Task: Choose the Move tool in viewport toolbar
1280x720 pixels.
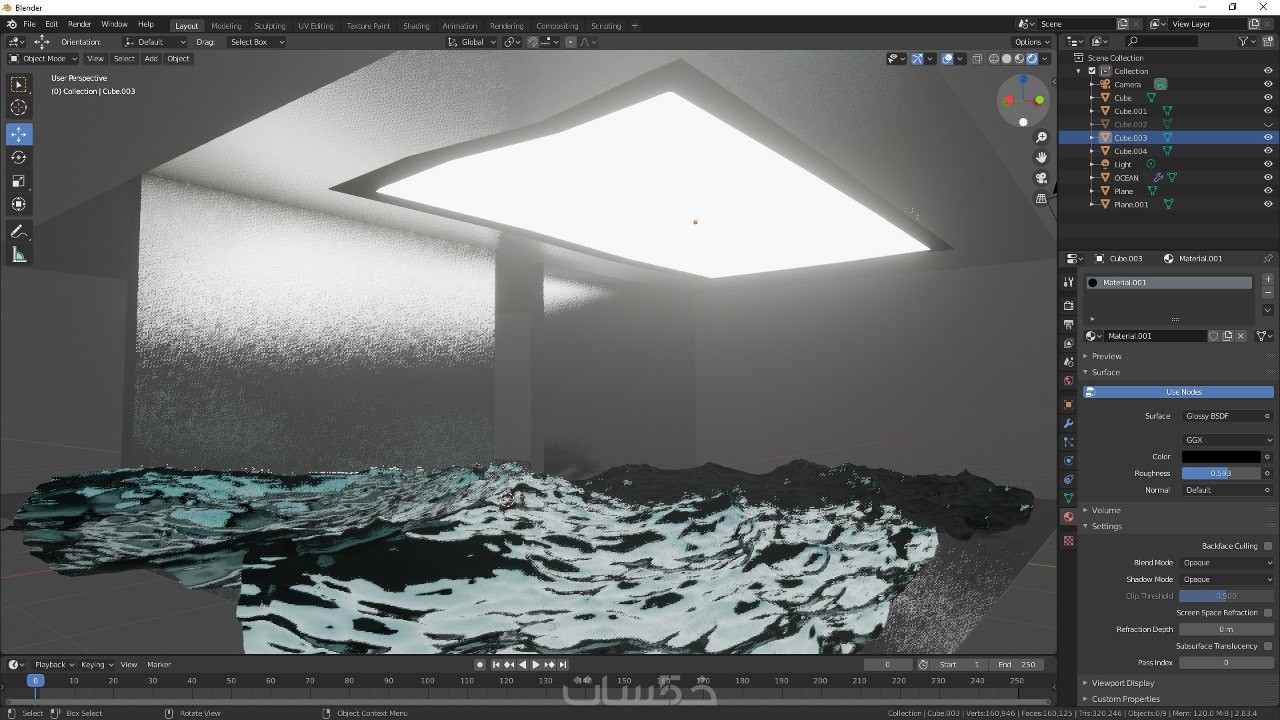Action: (x=19, y=134)
